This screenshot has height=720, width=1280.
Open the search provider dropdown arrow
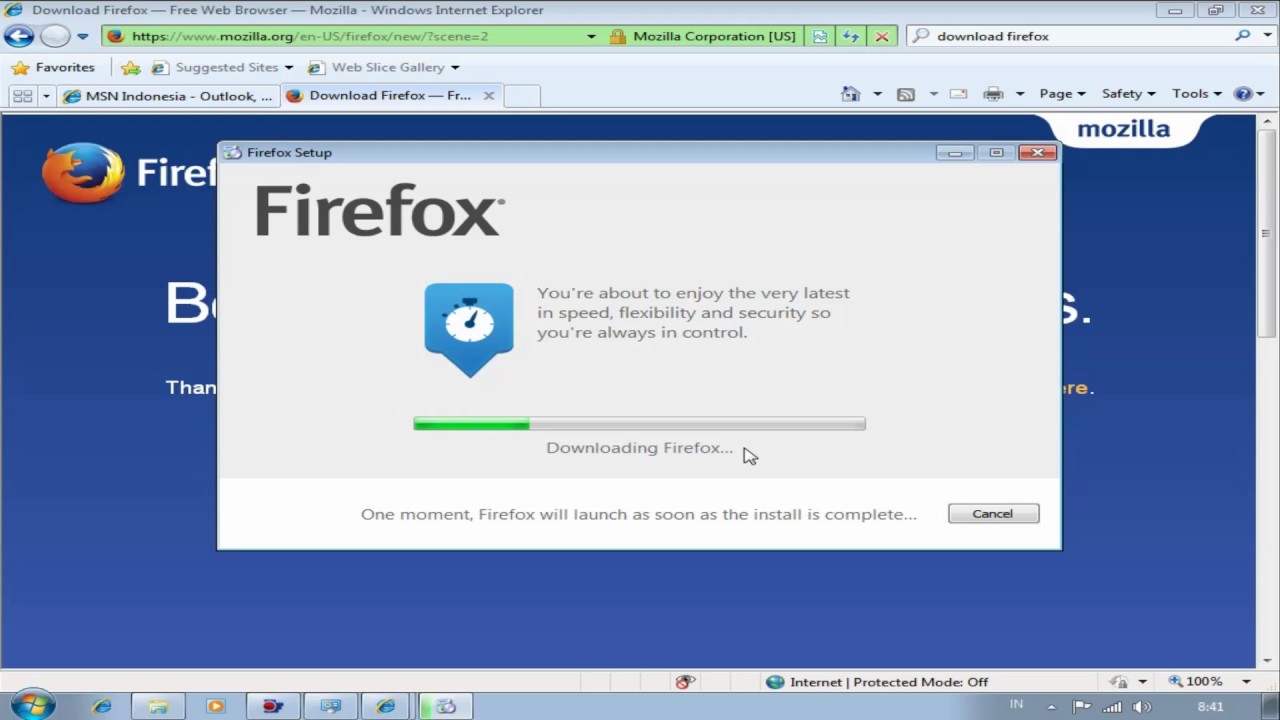1268,36
